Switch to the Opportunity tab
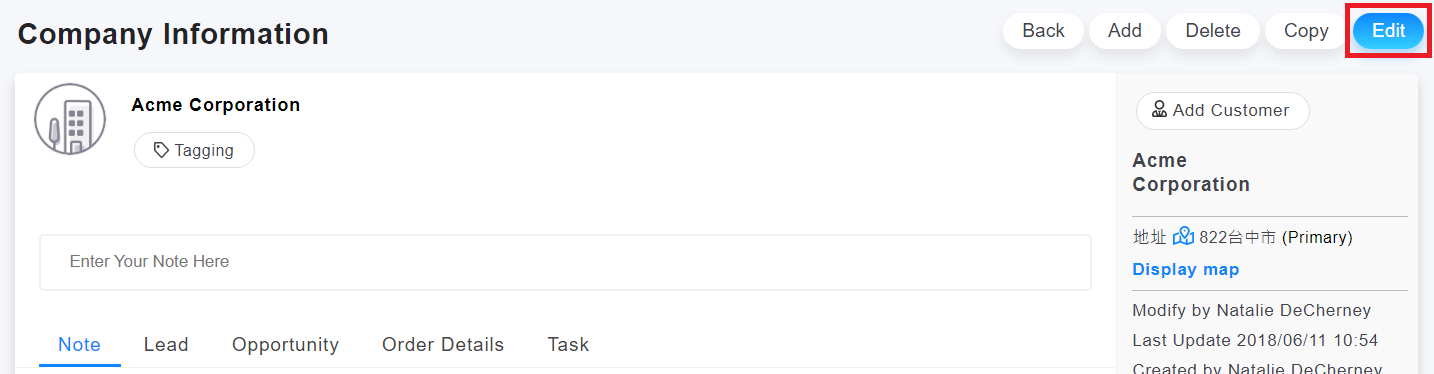The height and width of the screenshot is (374, 1434). pyautogui.click(x=285, y=345)
